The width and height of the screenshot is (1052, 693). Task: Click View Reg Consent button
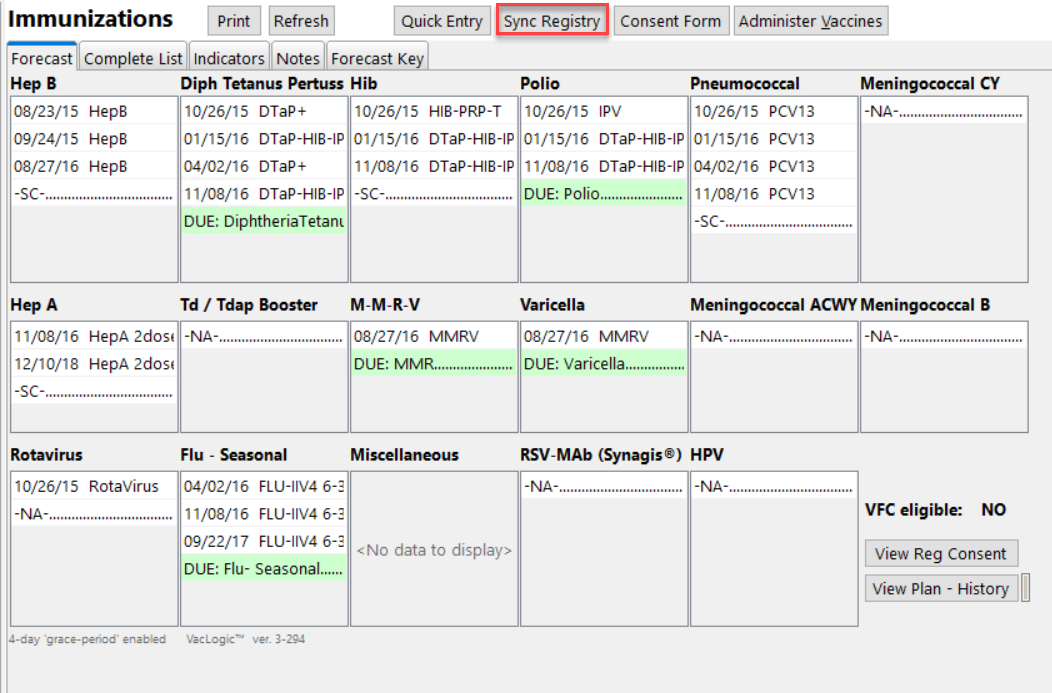pos(941,553)
